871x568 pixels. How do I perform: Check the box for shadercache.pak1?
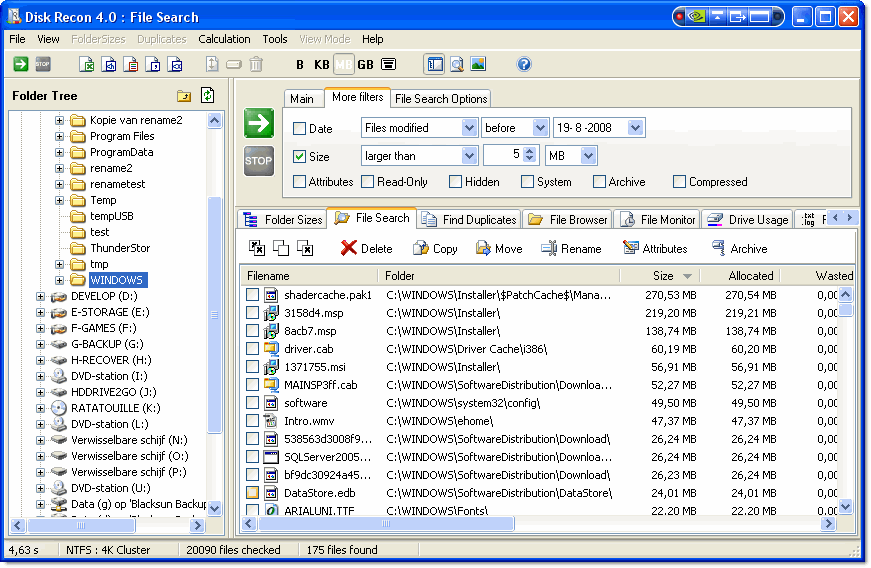pyautogui.click(x=252, y=295)
